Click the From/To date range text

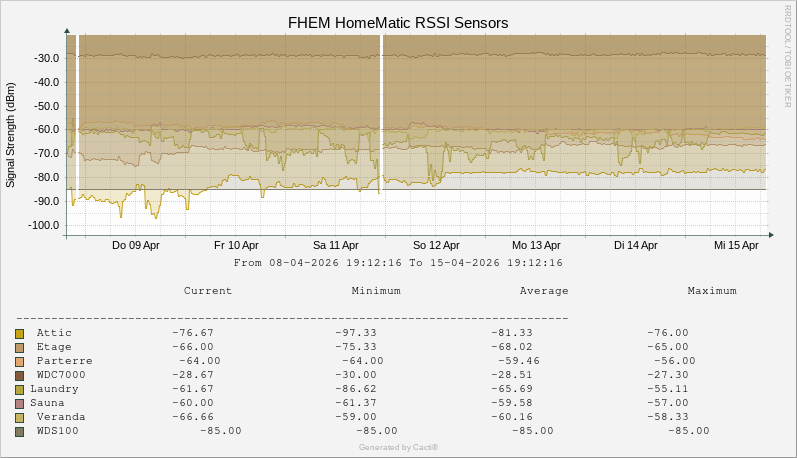398,263
